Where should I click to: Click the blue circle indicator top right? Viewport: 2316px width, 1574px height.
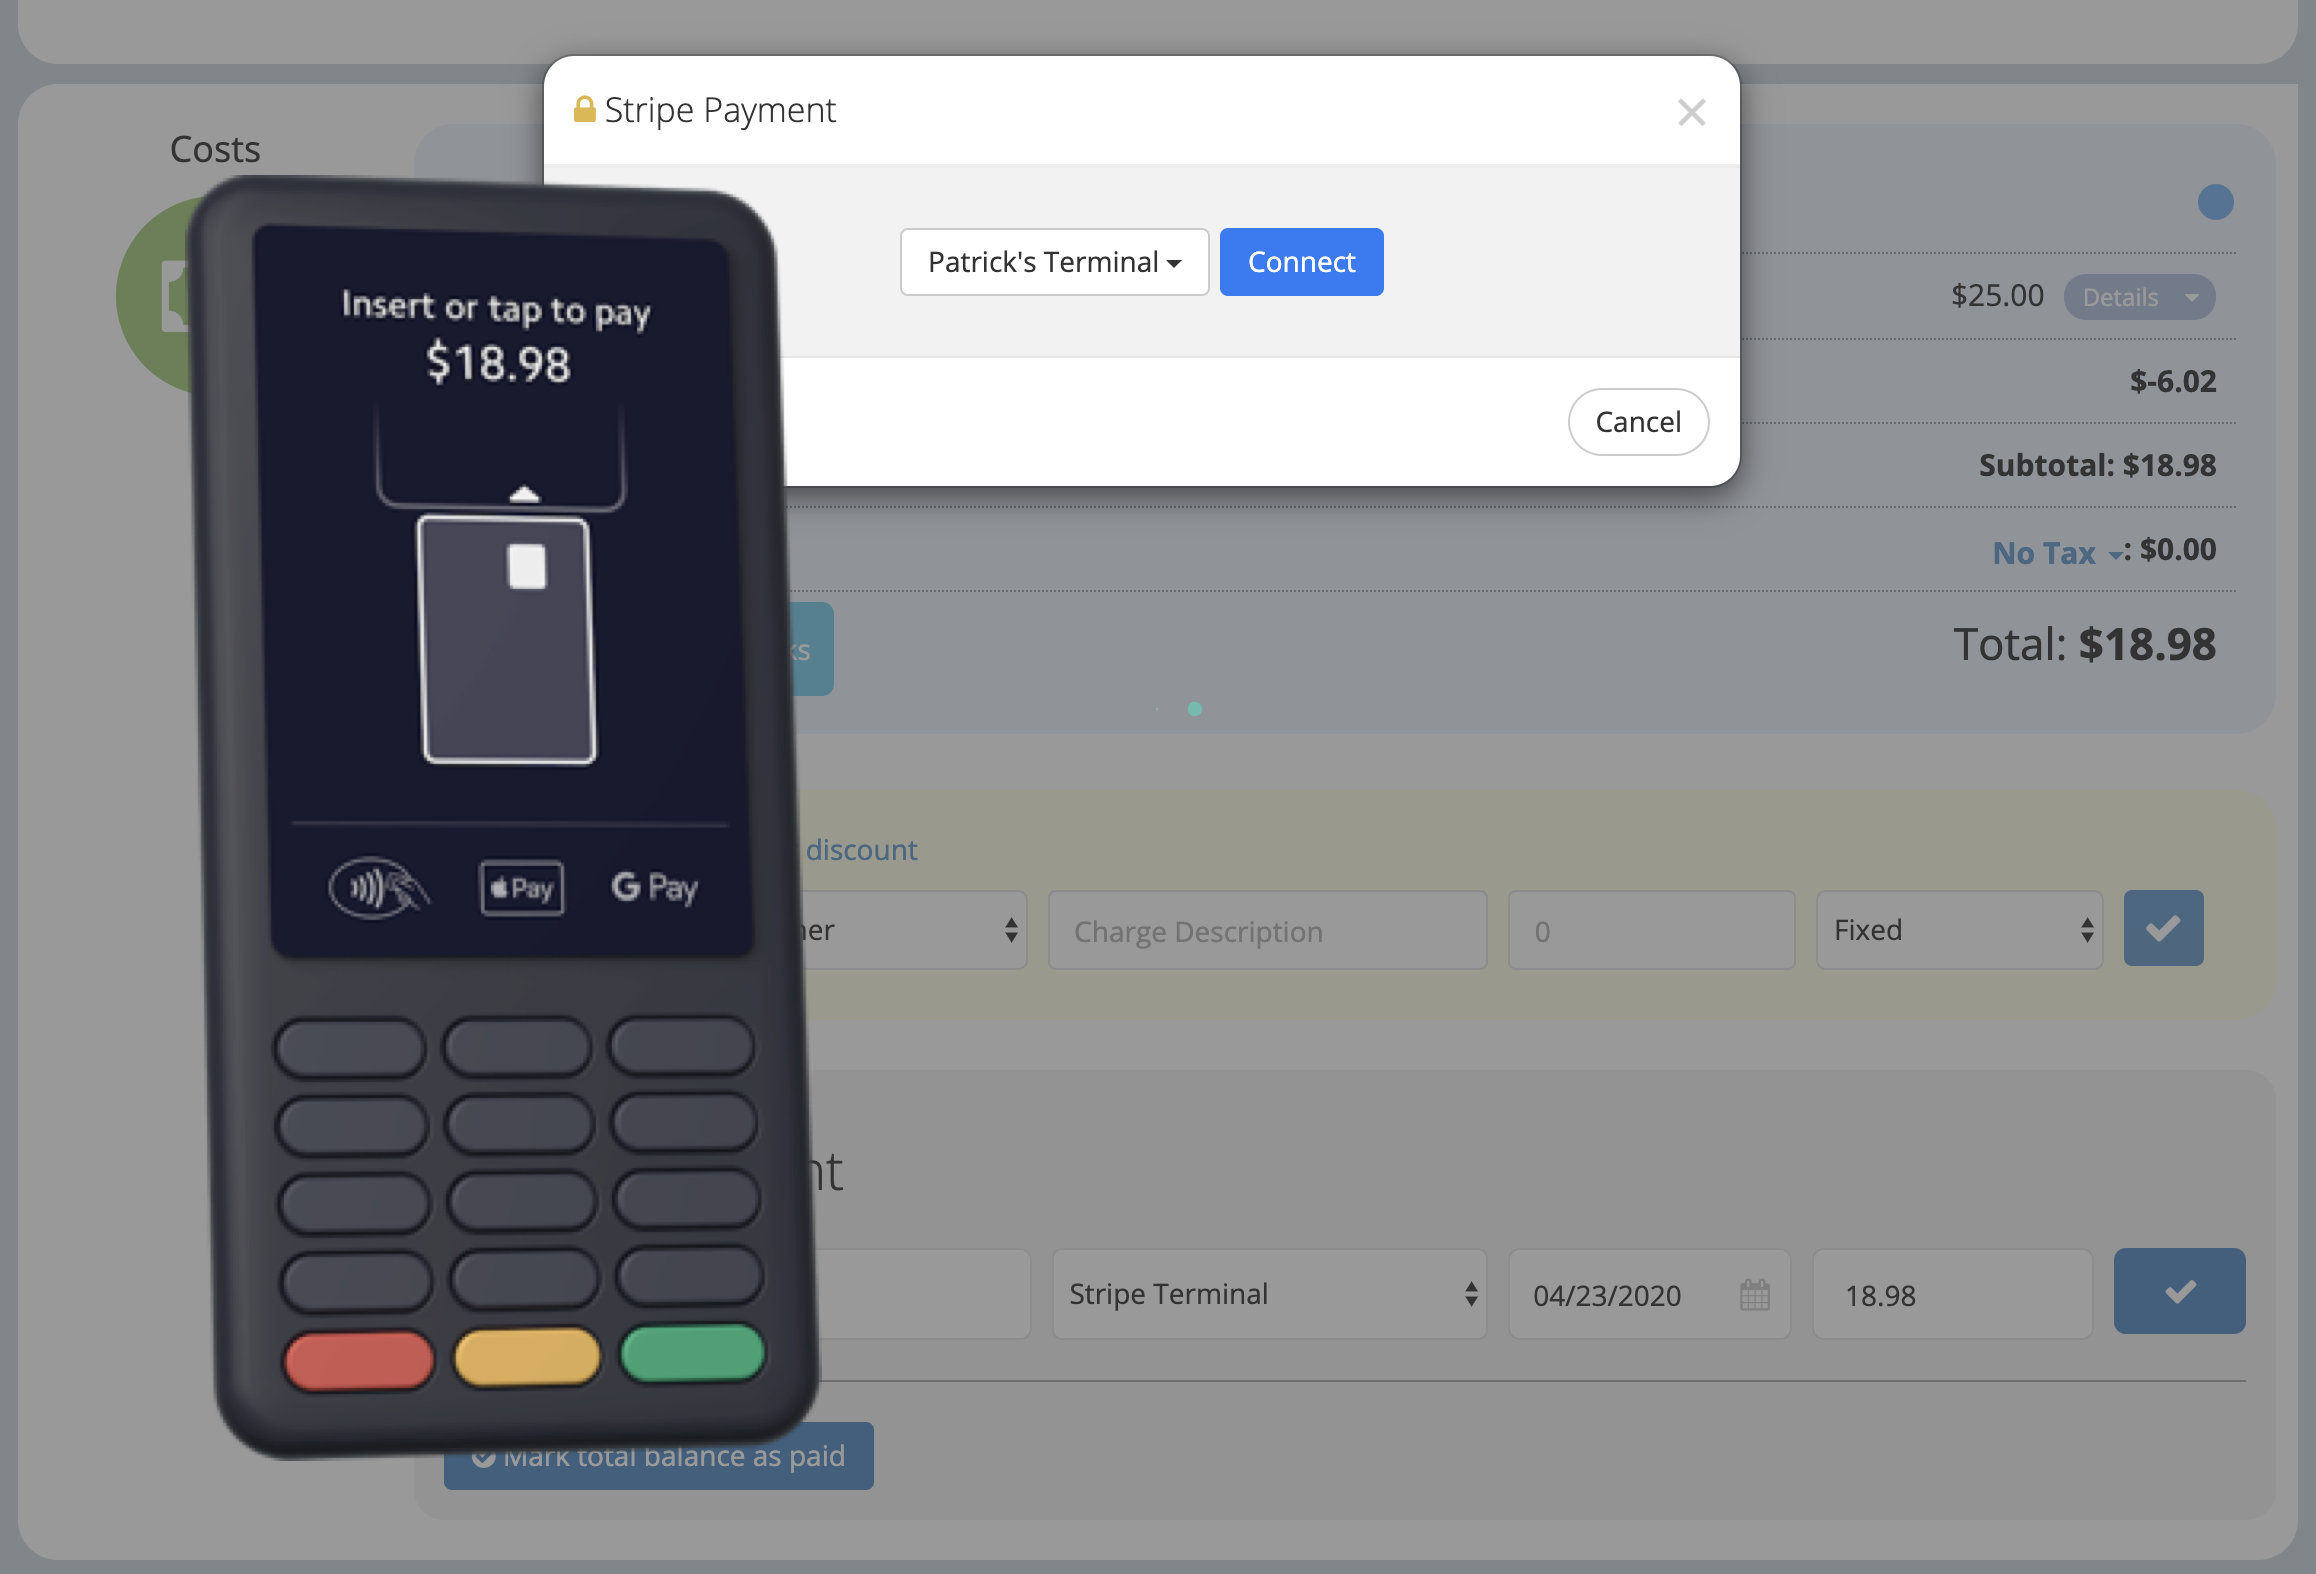(2215, 202)
